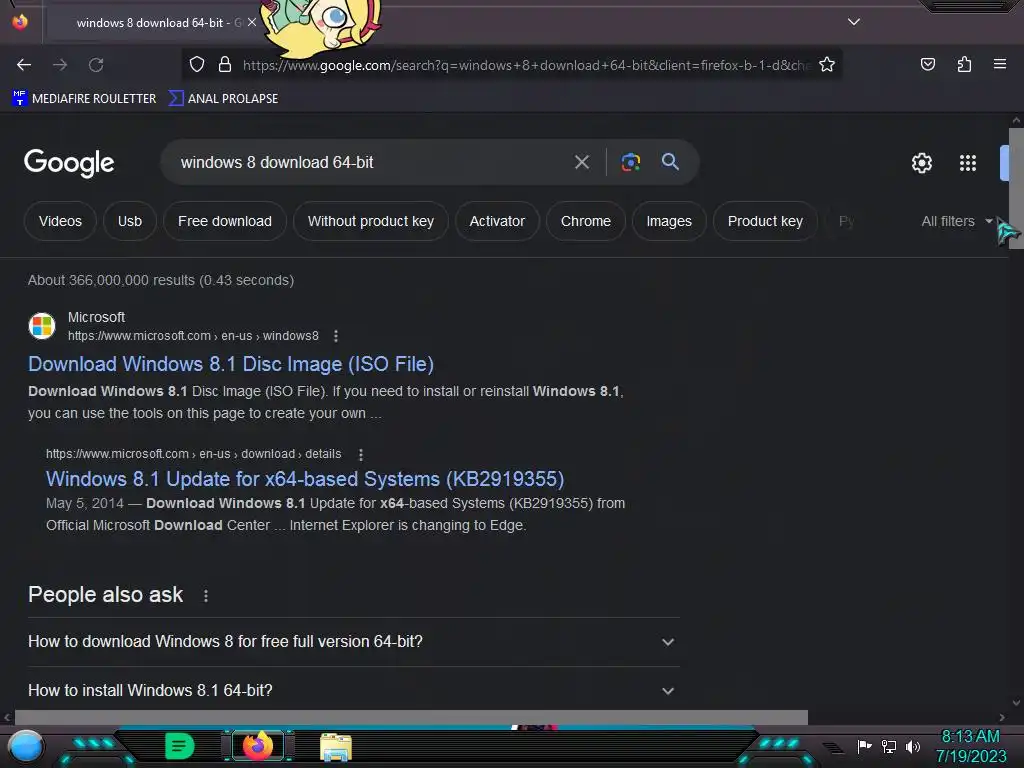This screenshot has height=768, width=1024.
Task: Select the Usb filter chip
Action: pyautogui.click(x=130, y=221)
